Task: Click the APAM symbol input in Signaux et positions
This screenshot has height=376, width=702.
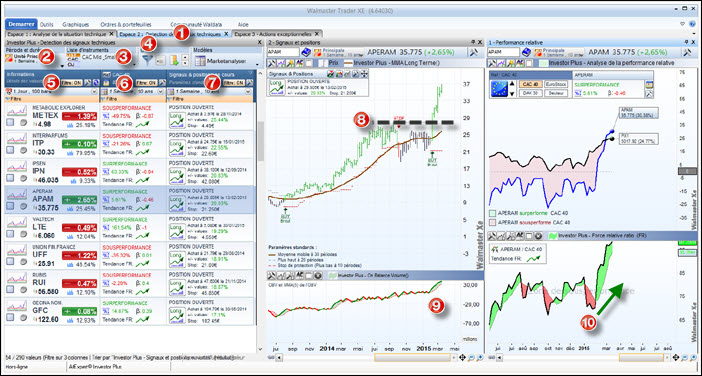Action: (283, 52)
